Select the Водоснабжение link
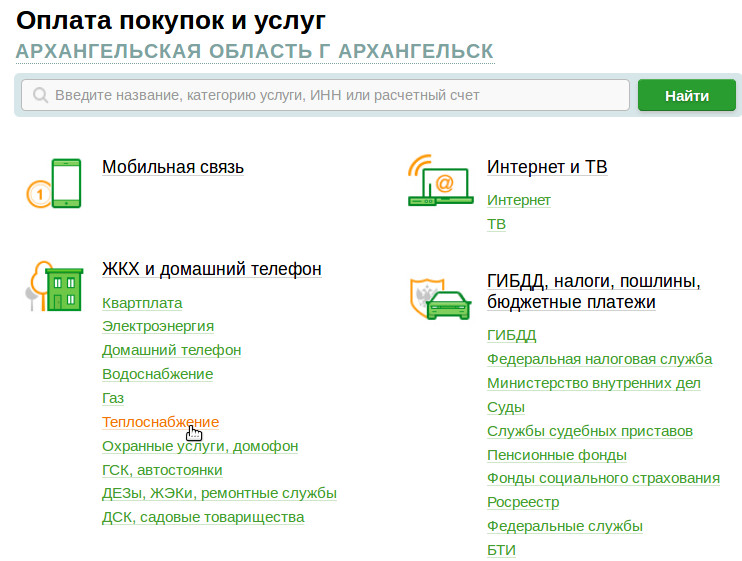This screenshot has width=742, height=561. coord(157,374)
